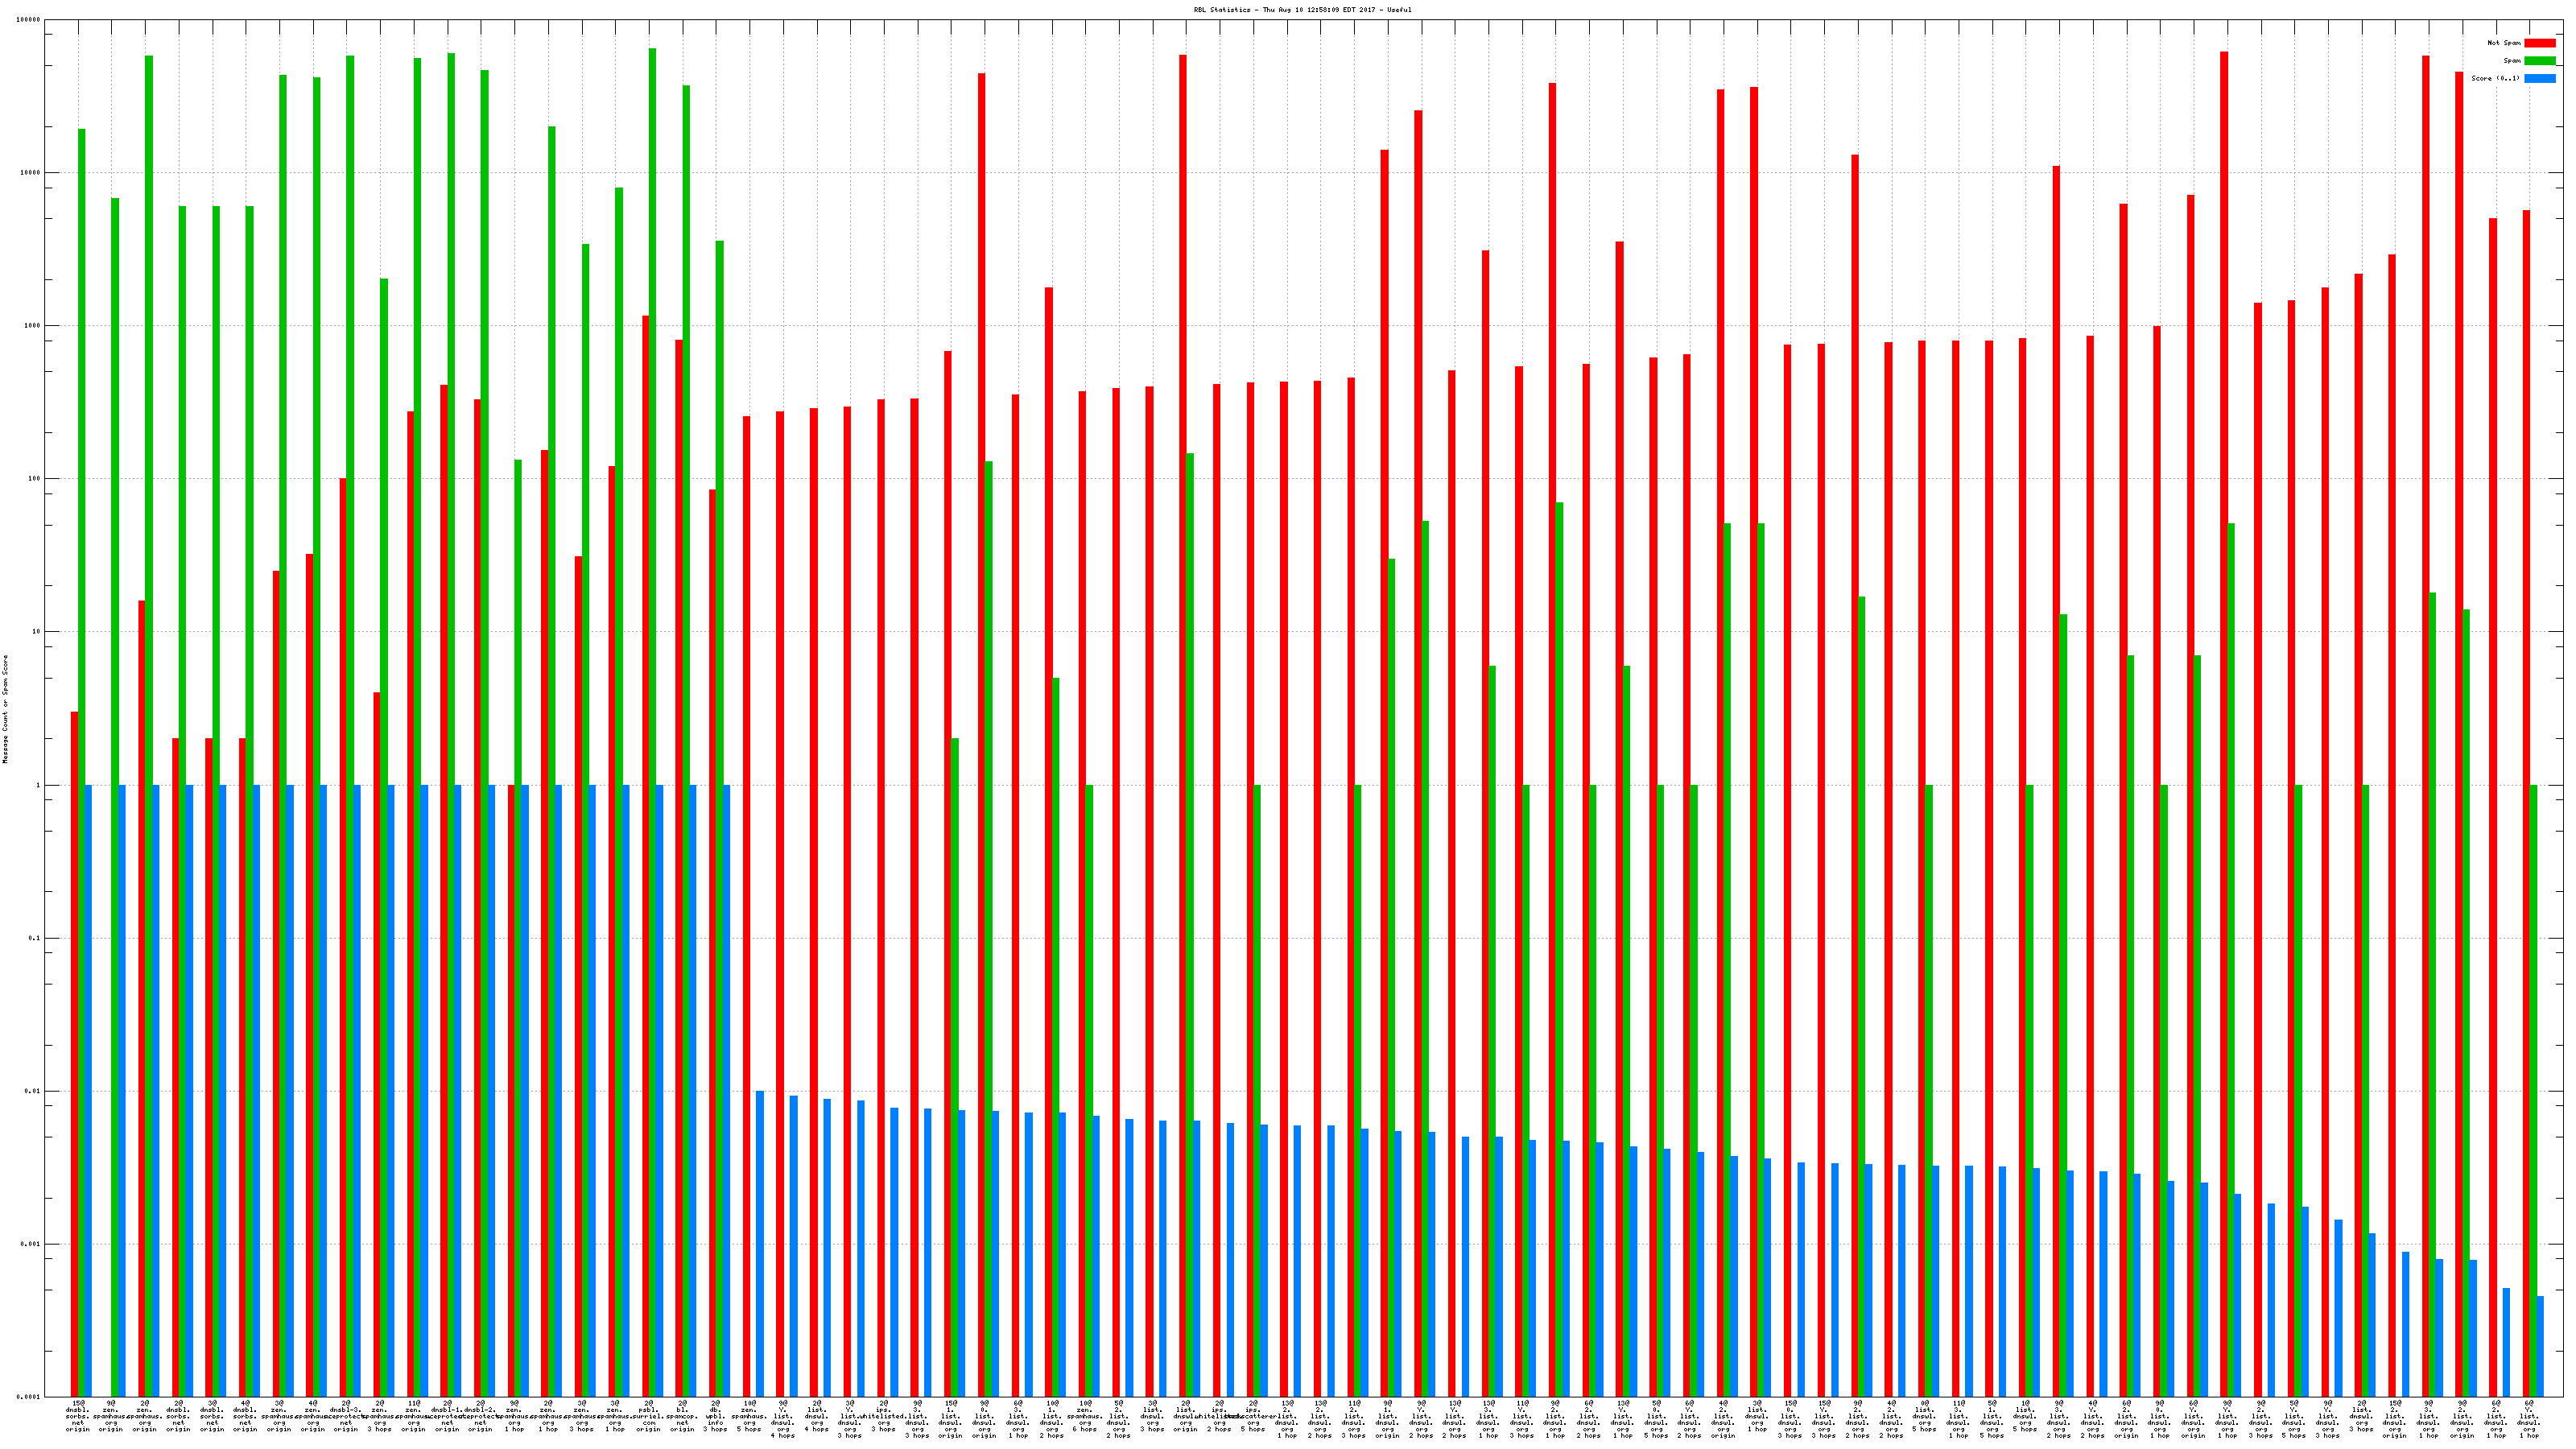Click the 0.01 y-axis tick label

point(33,1091)
